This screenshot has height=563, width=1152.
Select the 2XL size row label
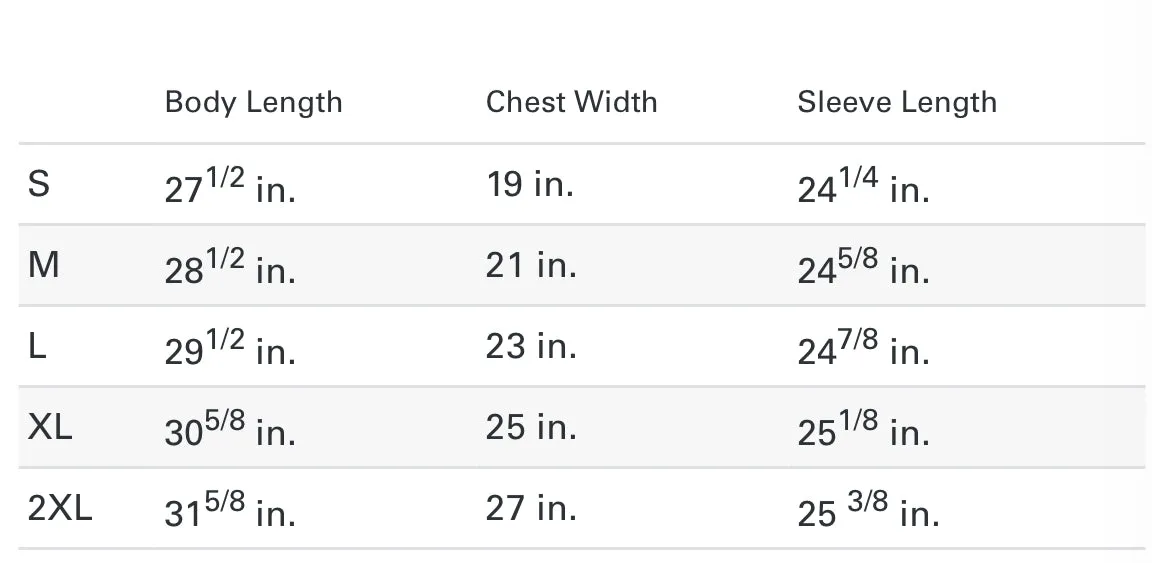pos(60,508)
